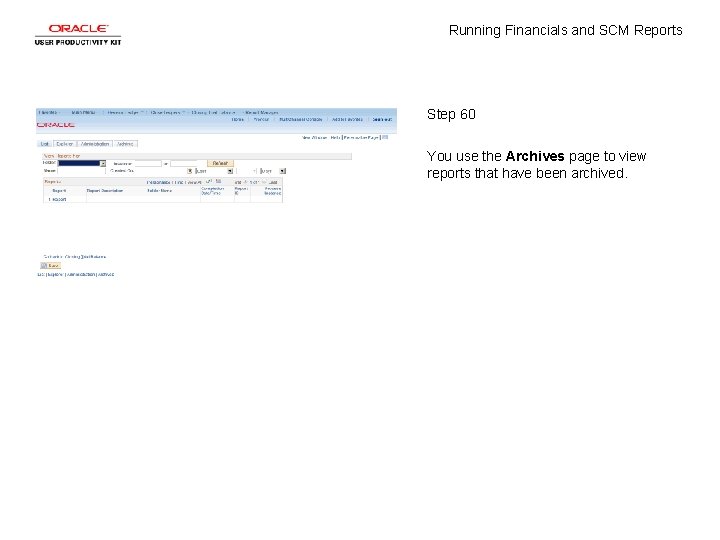Switch to the Administration tab
The image size is (720, 540).
pyautogui.click(x=95, y=144)
